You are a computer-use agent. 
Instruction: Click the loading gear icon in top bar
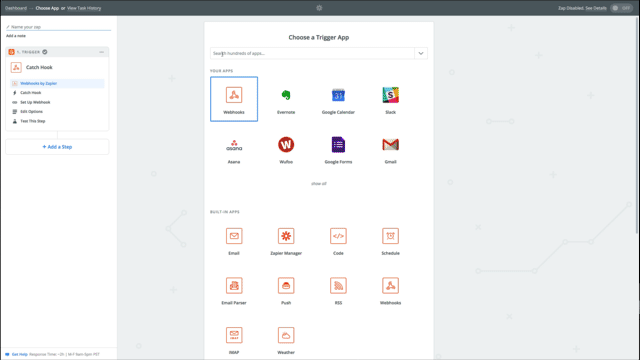tap(319, 8)
